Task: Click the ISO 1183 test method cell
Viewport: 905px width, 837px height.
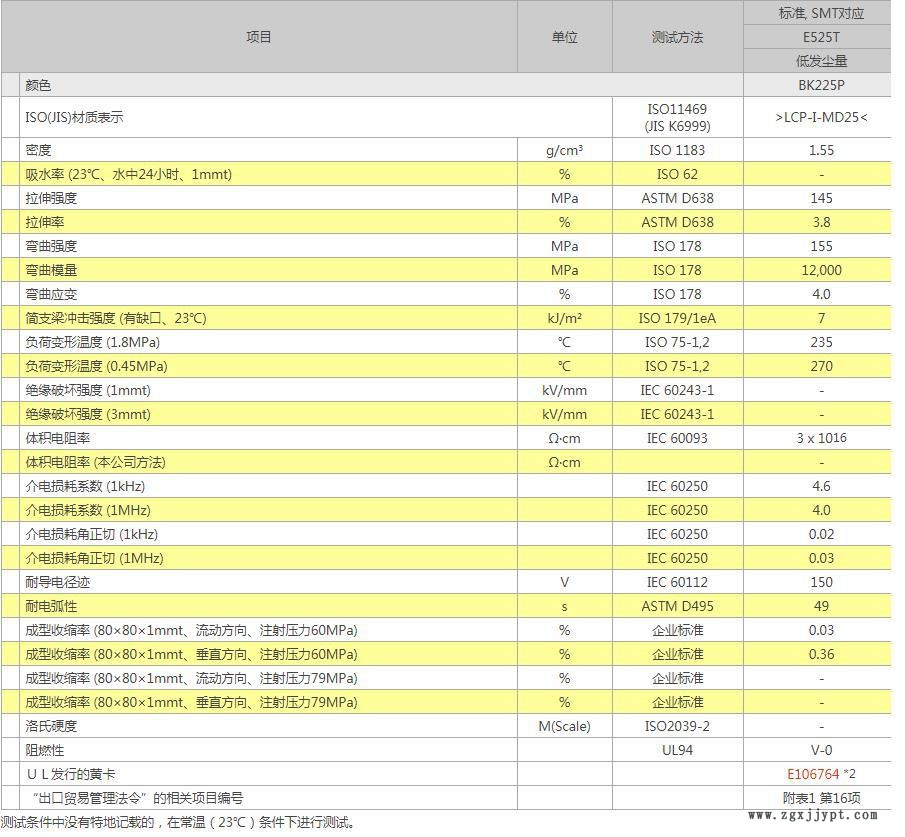Action: 672,150
